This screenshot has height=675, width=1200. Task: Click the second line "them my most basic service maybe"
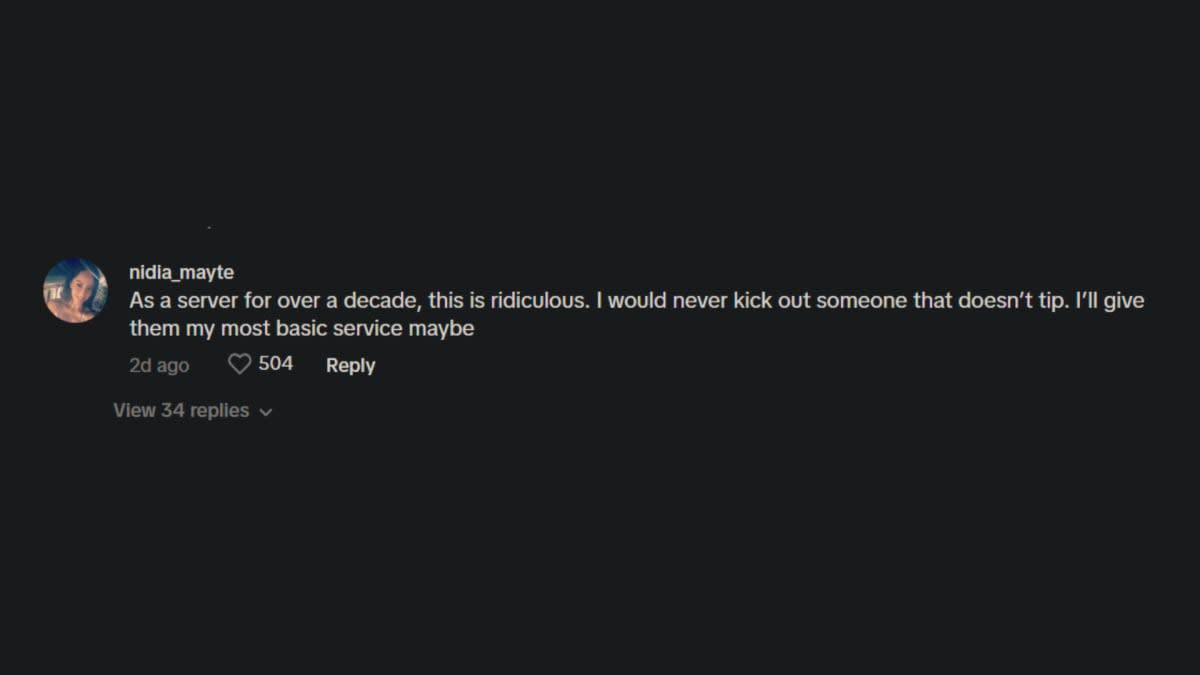tap(301, 328)
